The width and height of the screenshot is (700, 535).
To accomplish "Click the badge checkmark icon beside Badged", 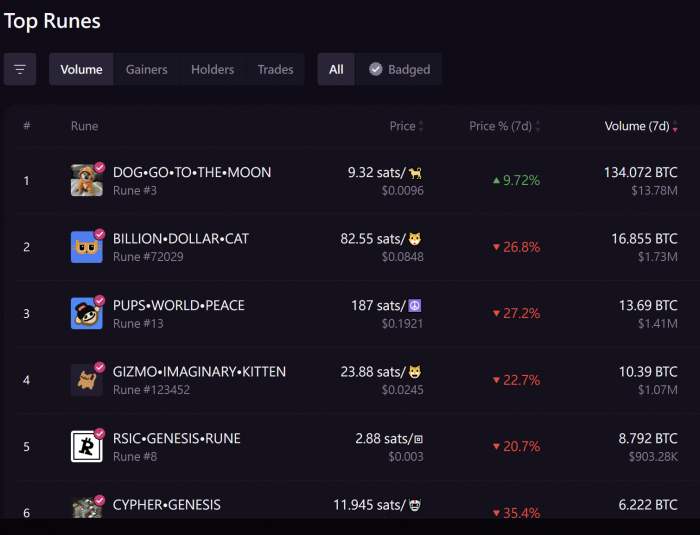I will tap(376, 69).
